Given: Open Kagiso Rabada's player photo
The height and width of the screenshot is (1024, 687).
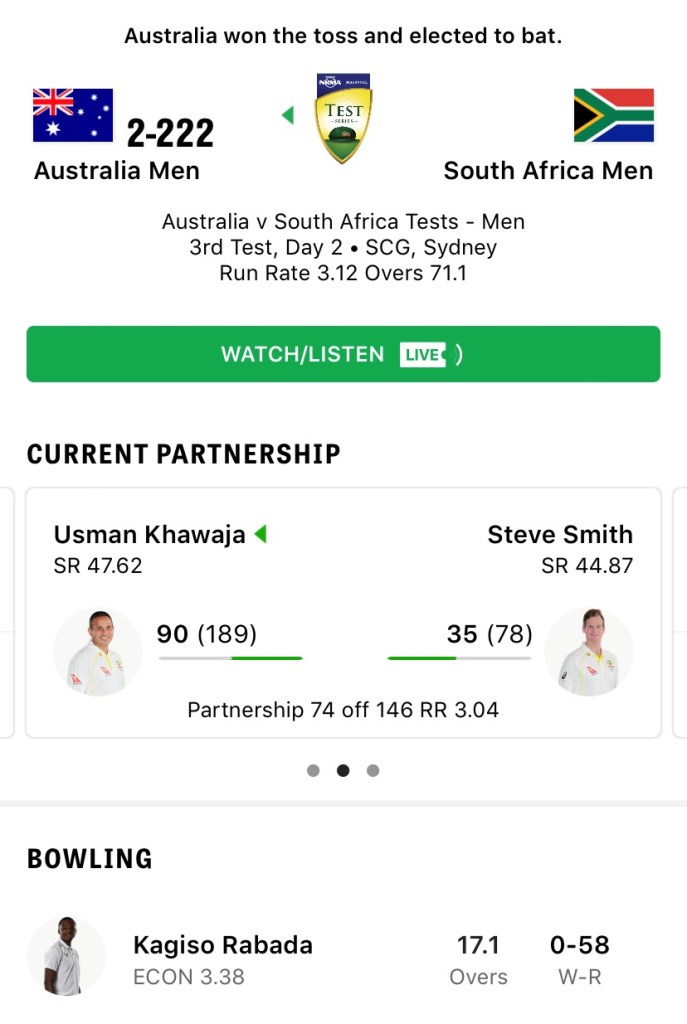Looking at the screenshot, I should (x=66, y=957).
